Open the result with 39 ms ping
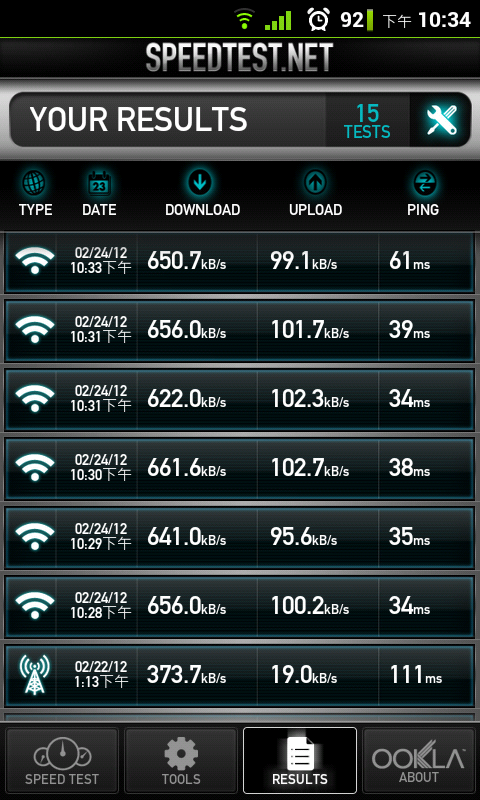This screenshot has height=800, width=480. point(240,331)
